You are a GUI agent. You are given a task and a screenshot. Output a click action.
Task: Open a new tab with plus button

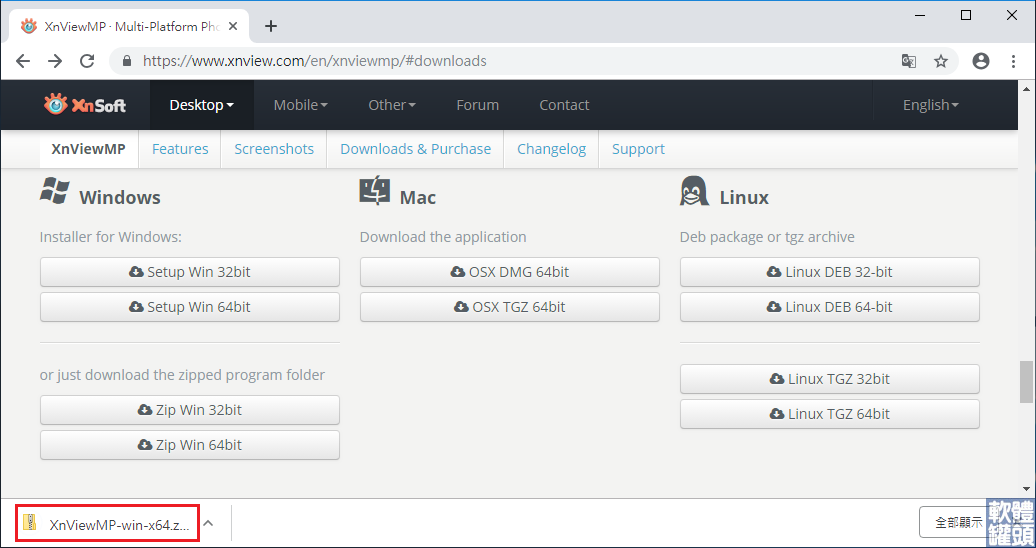tap(270, 26)
